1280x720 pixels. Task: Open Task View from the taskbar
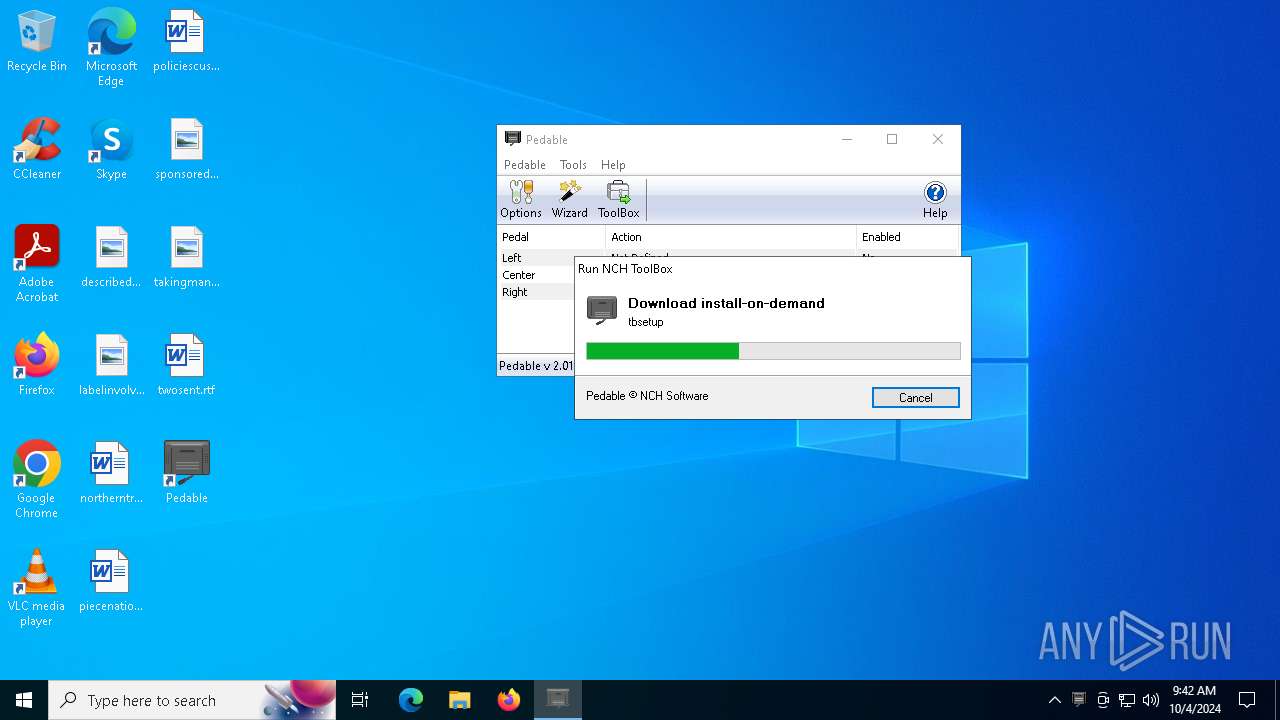click(360, 700)
